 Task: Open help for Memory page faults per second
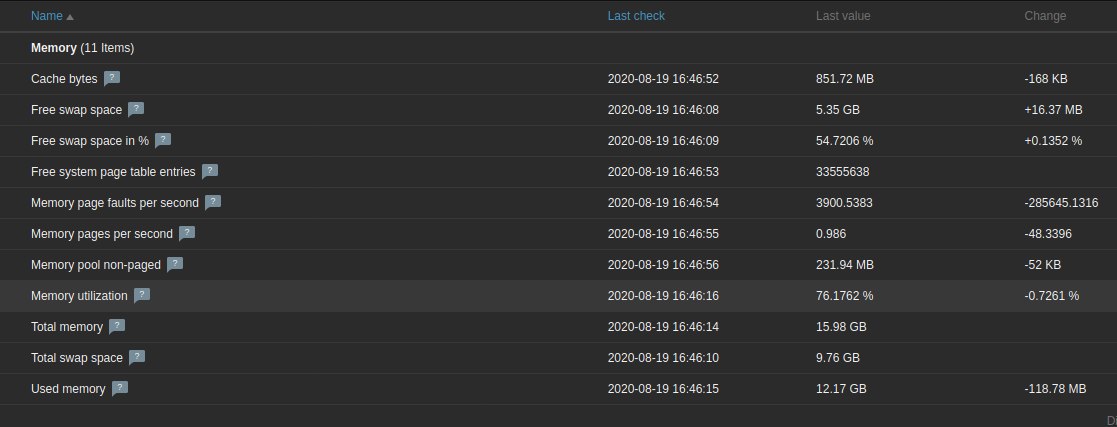click(x=213, y=202)
